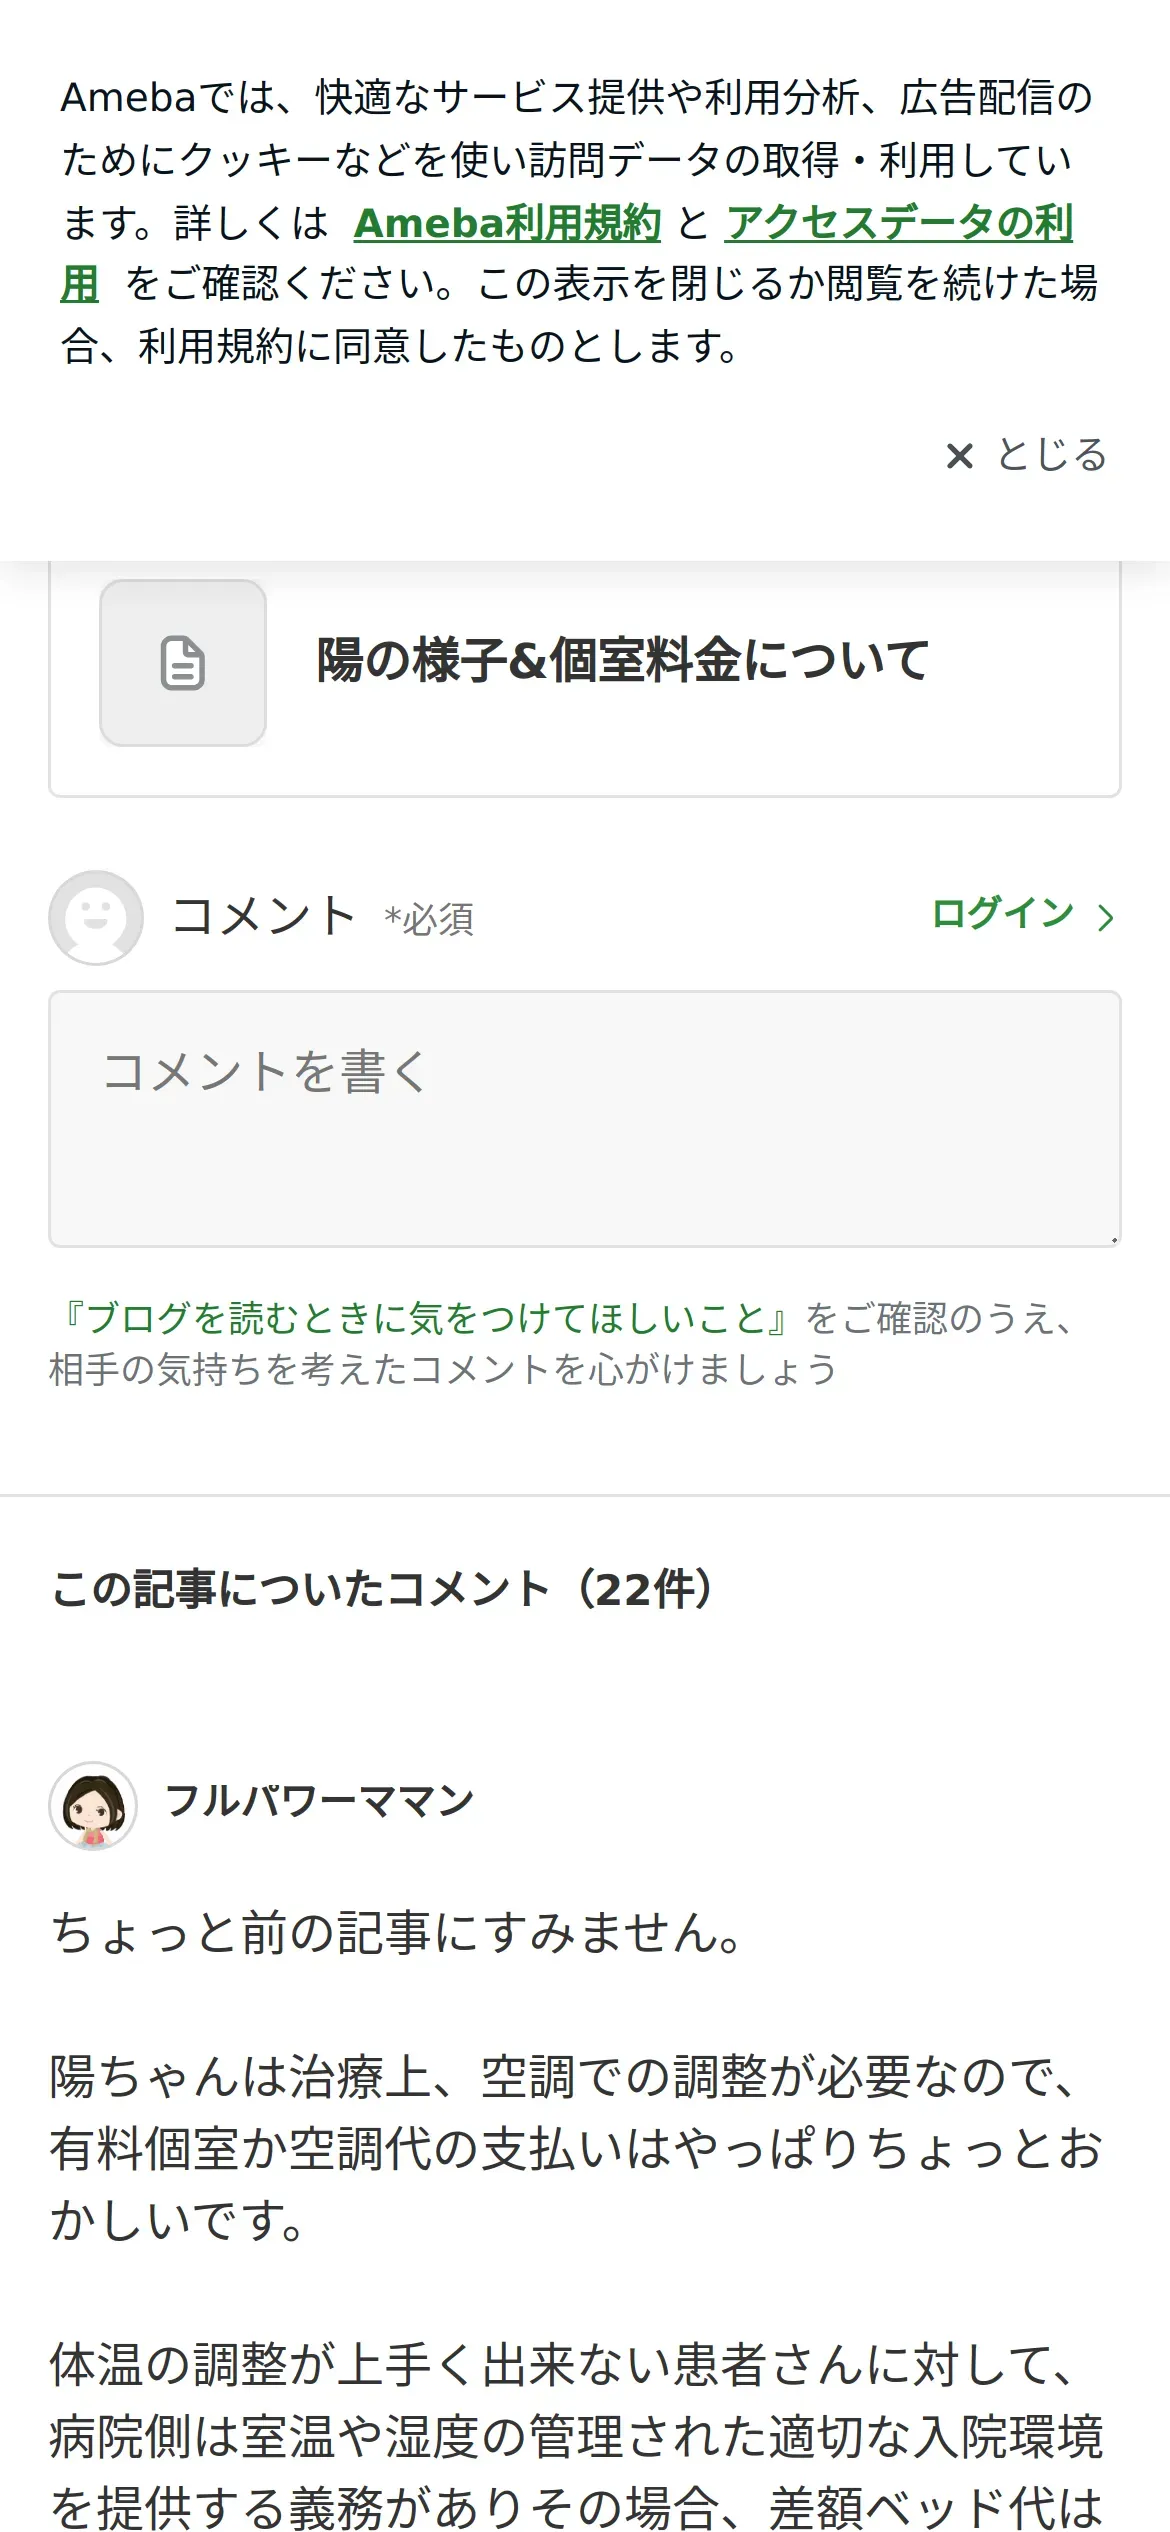The width and height of the screenshot is (1170, 2532).
Task: Click the この記事についたコメント（22件）heading
Action: (384, 1589)
